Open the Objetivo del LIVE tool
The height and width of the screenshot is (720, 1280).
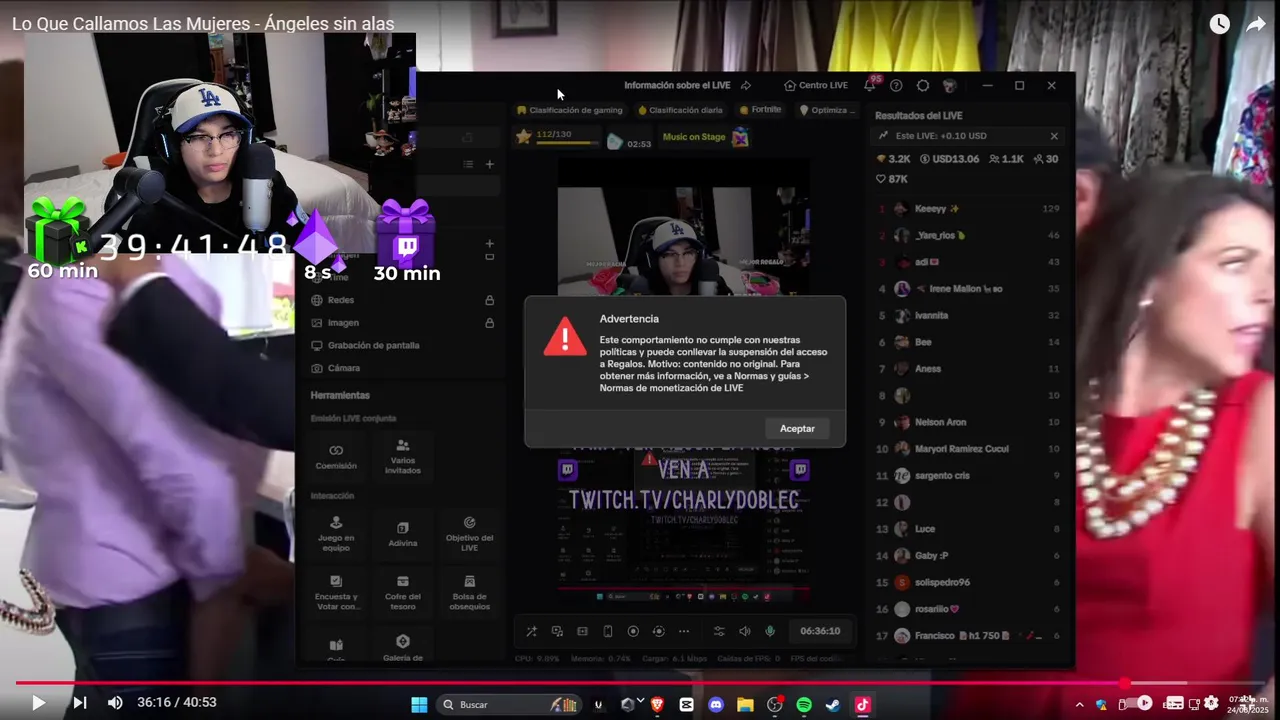469,534
